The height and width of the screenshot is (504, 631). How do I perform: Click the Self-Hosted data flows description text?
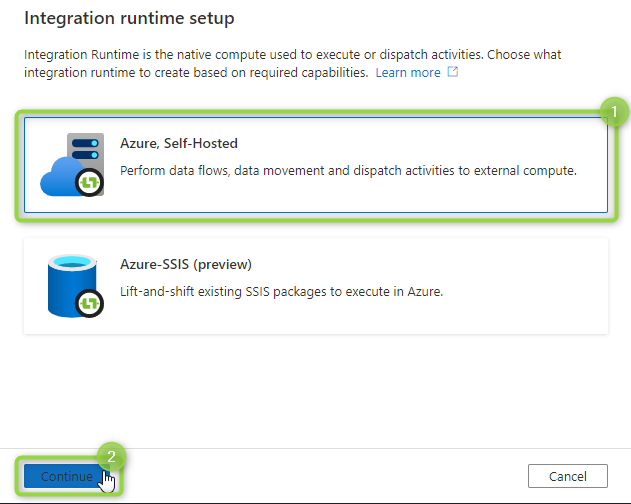pyautogui.click(x=348, y=171)
